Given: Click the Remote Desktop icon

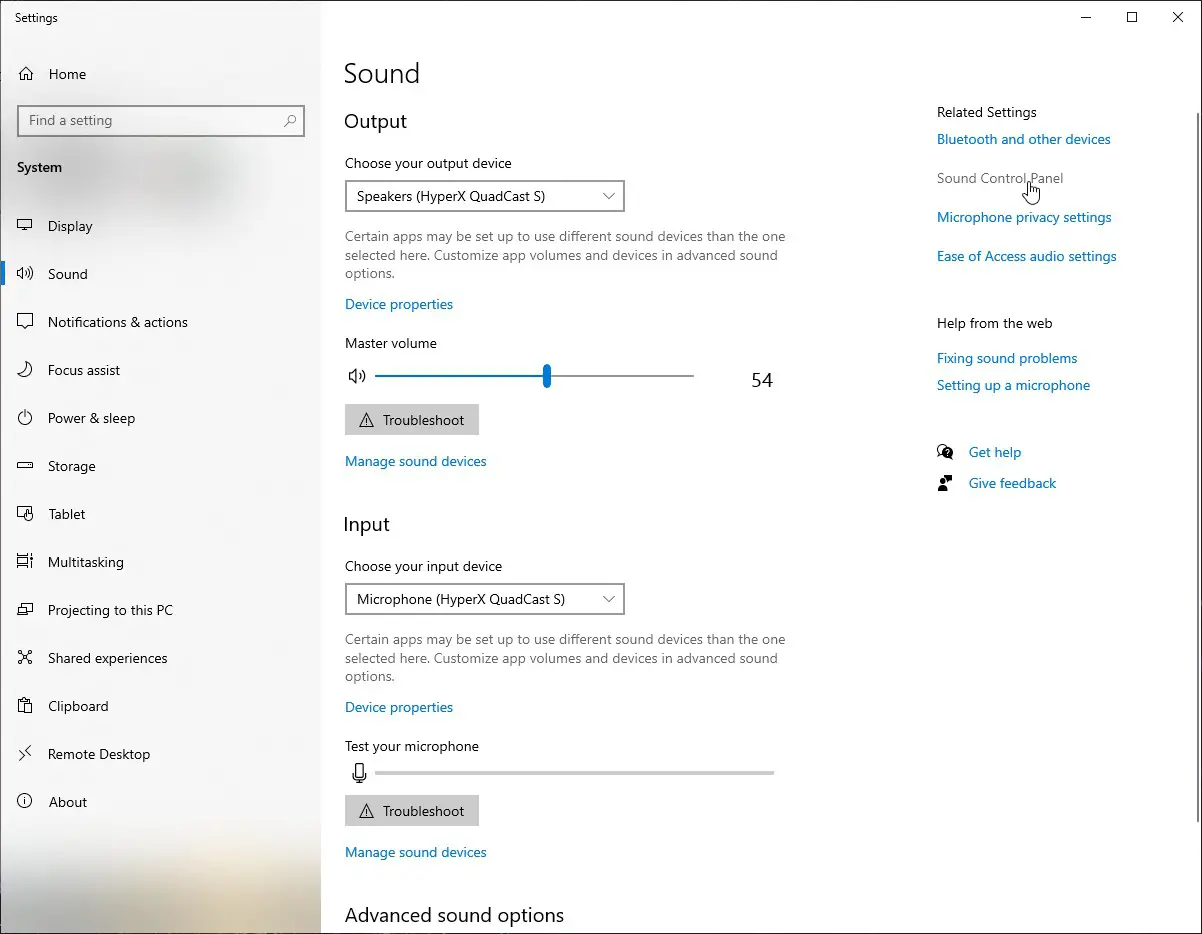Looking at the screenshot, I should pyautogui.click(x=26, y=754).
